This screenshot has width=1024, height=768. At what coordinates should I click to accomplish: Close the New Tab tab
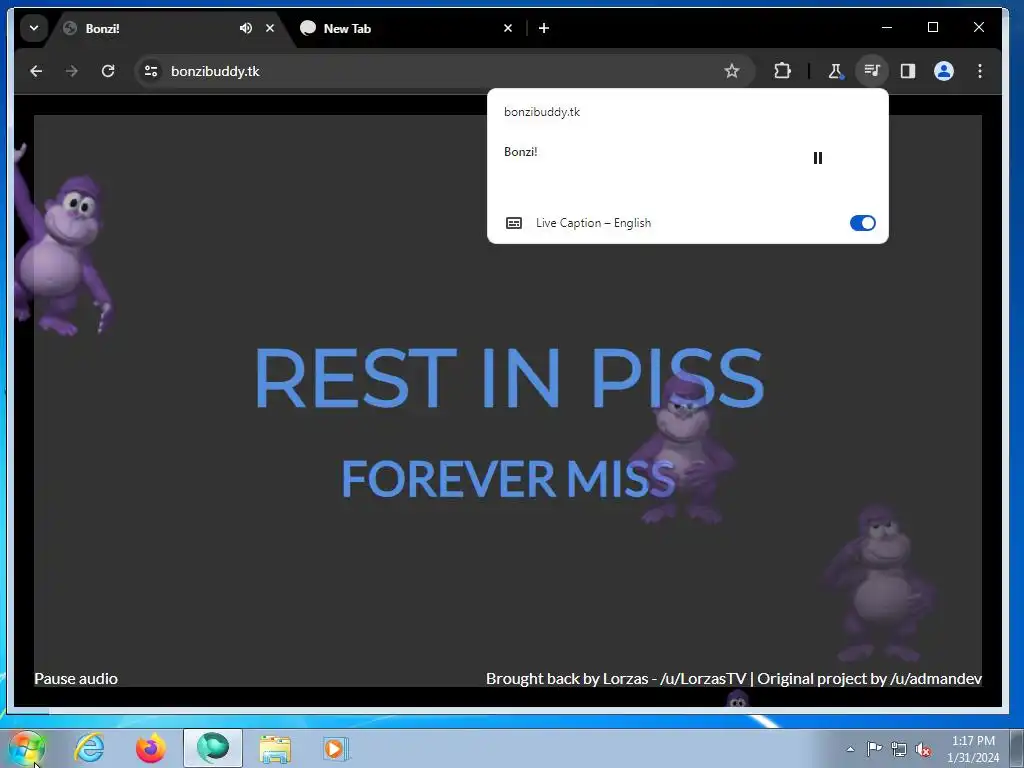(x=507, y=28)
